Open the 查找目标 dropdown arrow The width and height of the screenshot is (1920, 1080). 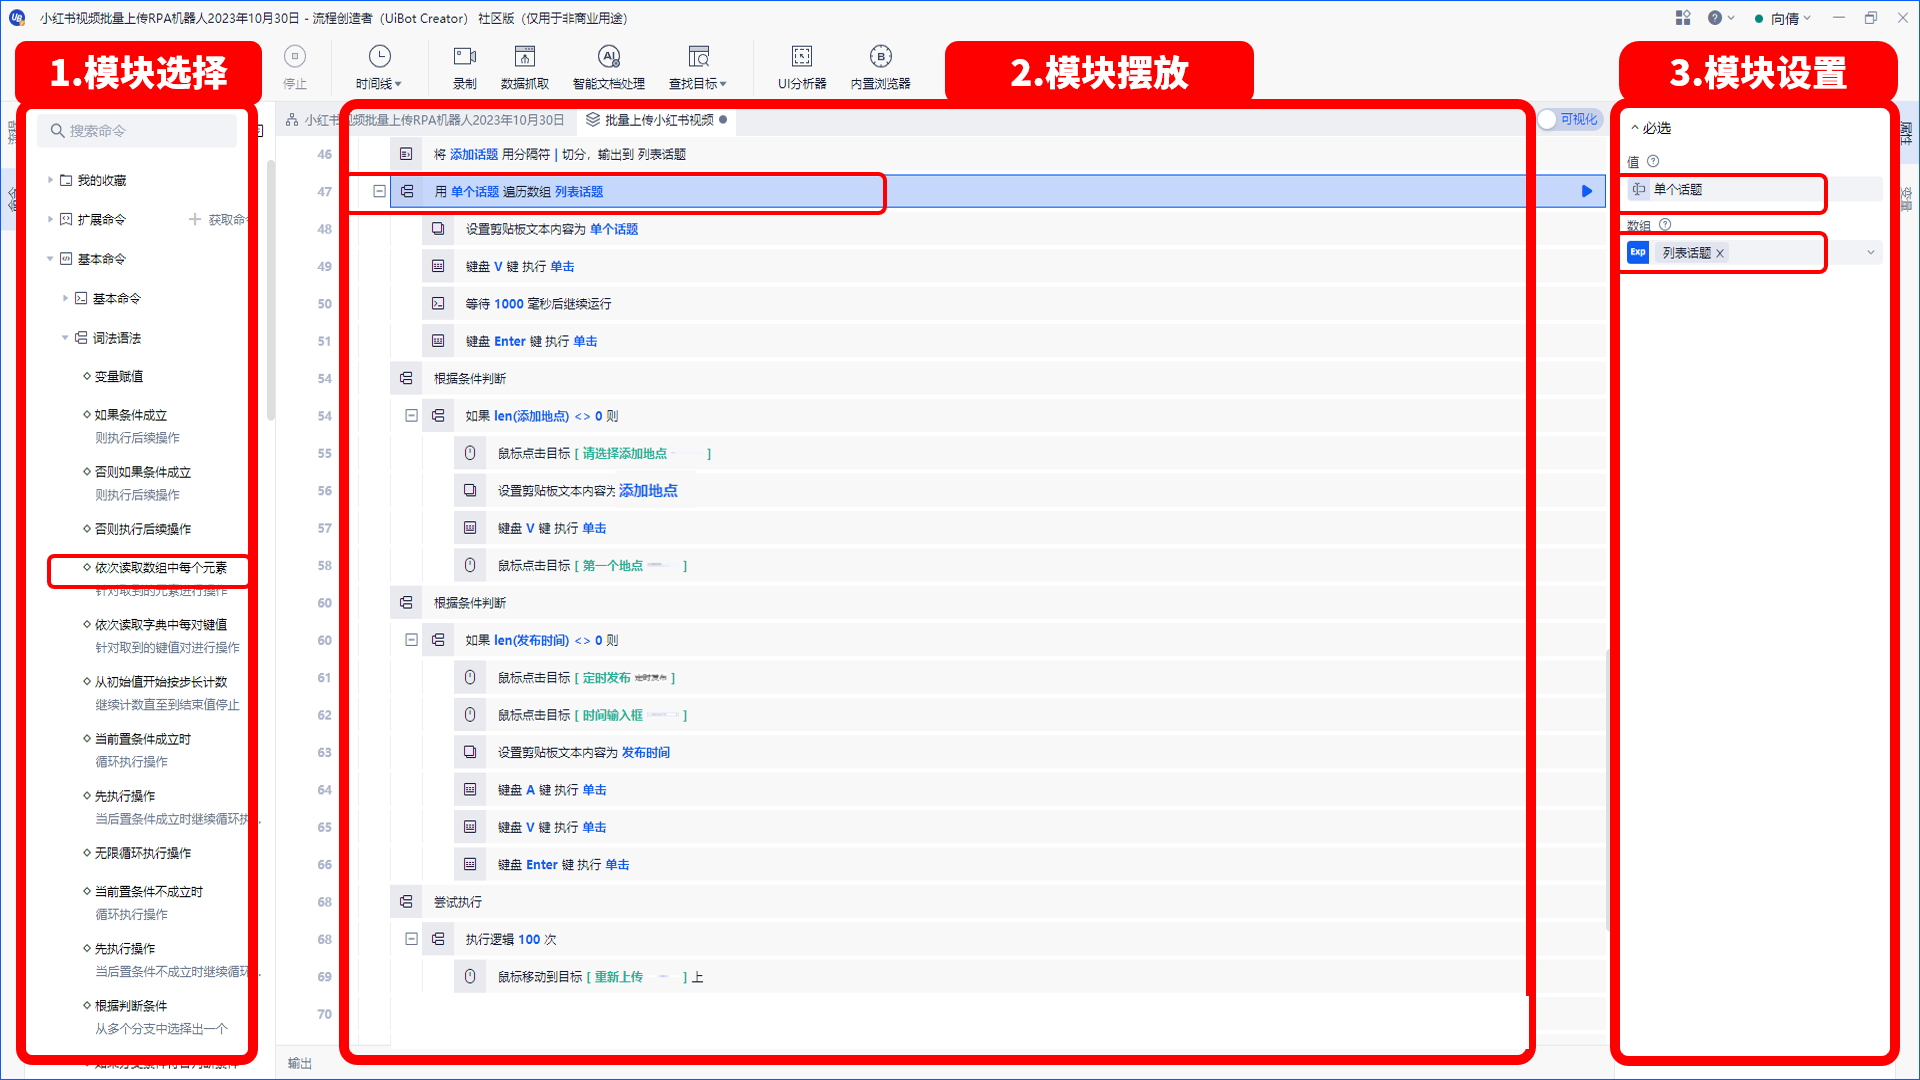pyautogui.click(x=723, y=84)
